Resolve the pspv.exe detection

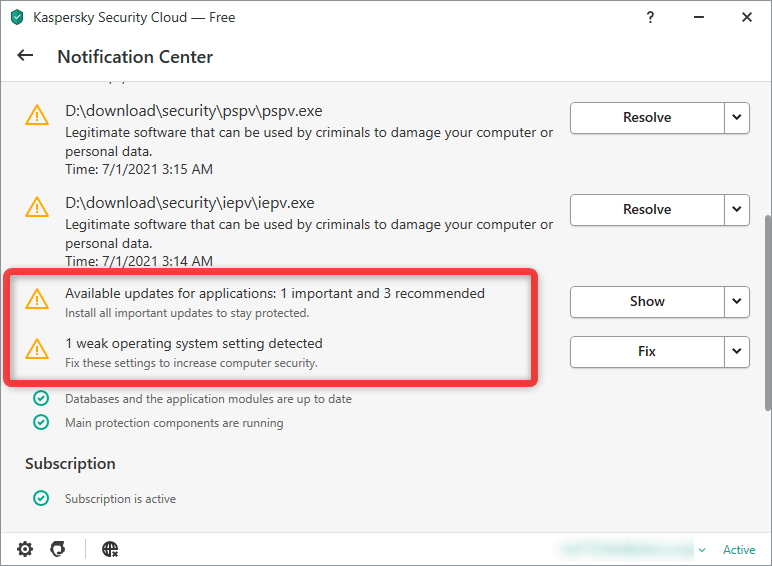coord(647,118)
